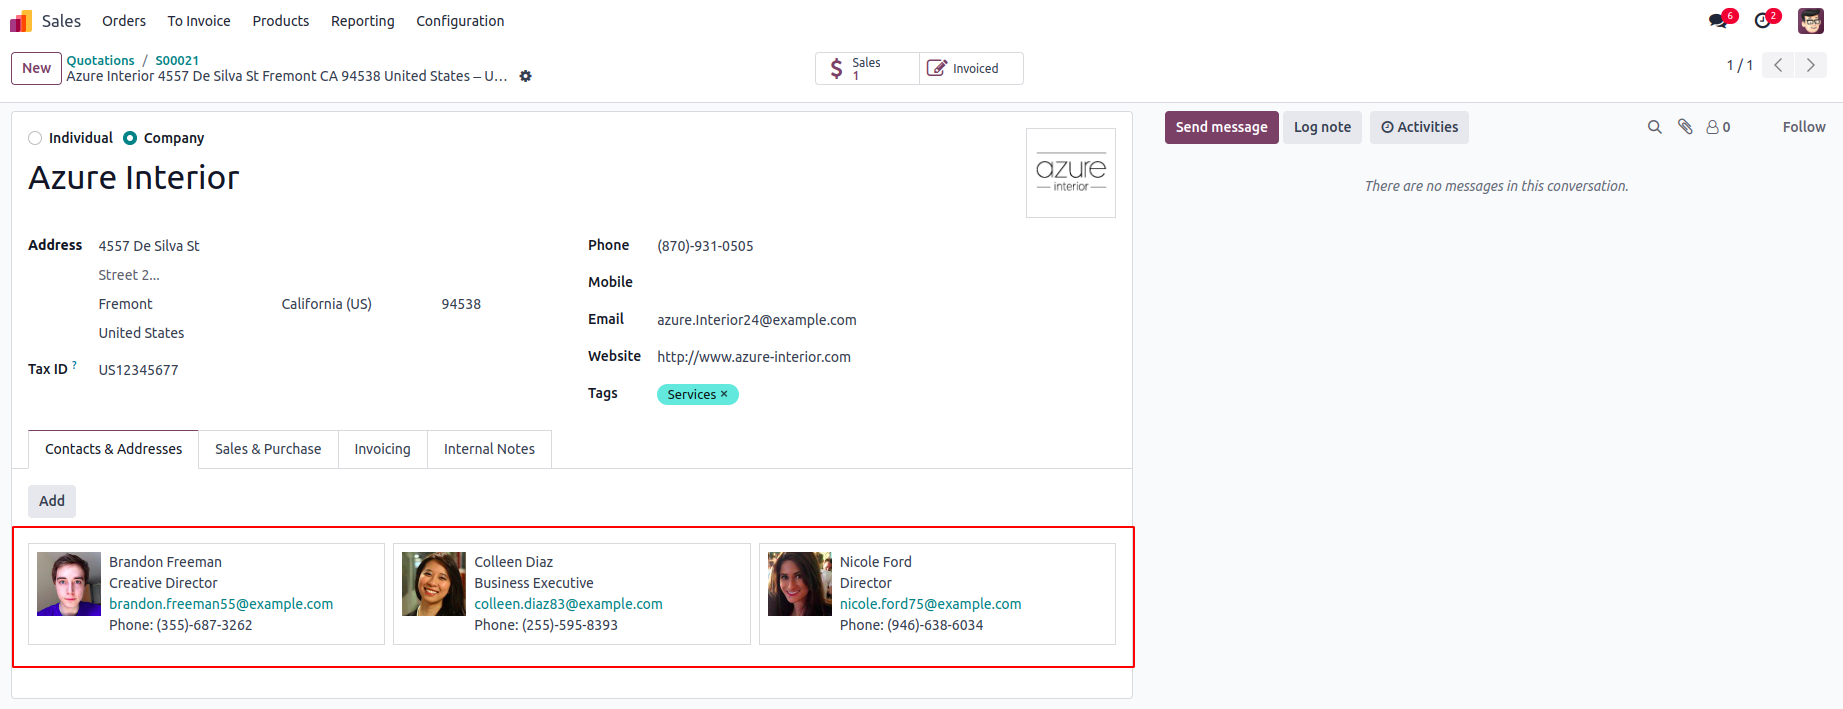Viewport: 1843px width, 709px height.
Task: Open the To Invoice menu
Action: tap(199, 21)
